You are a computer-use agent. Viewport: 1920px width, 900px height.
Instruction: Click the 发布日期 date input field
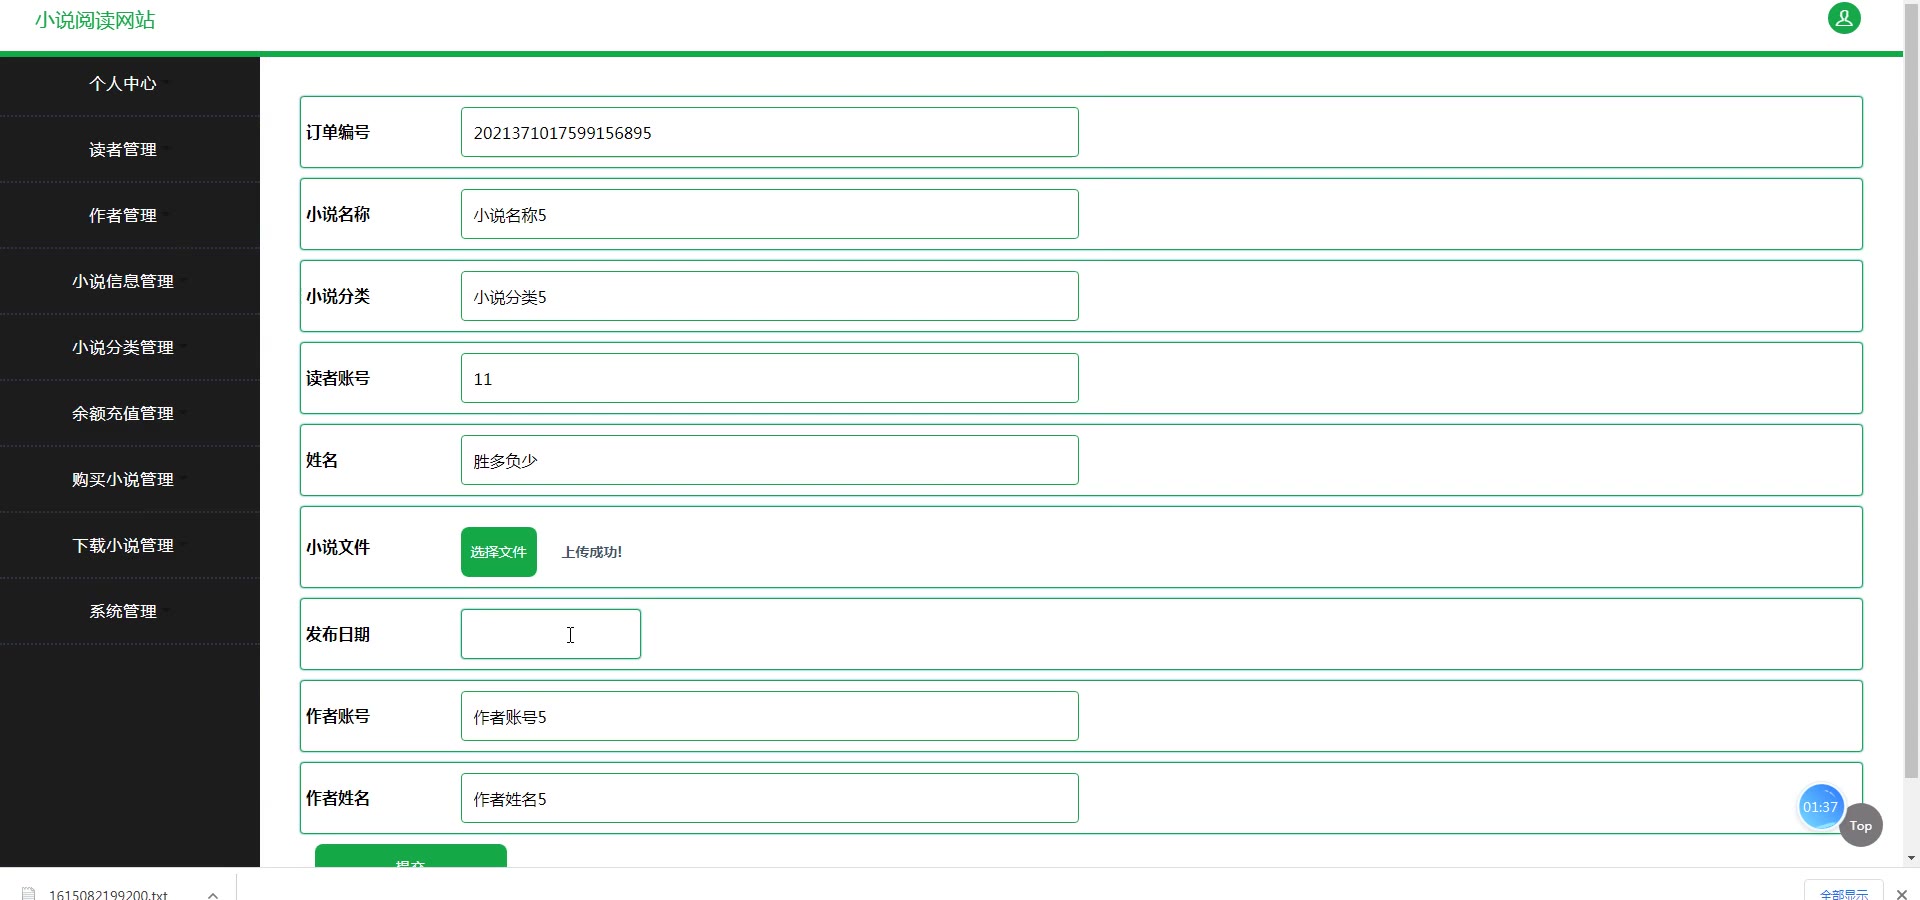tap(550, 634)
